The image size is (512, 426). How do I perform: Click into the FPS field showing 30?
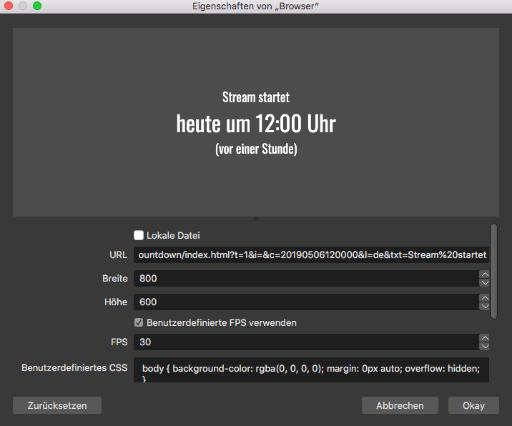pyautogui.click(x=307, y=342)
